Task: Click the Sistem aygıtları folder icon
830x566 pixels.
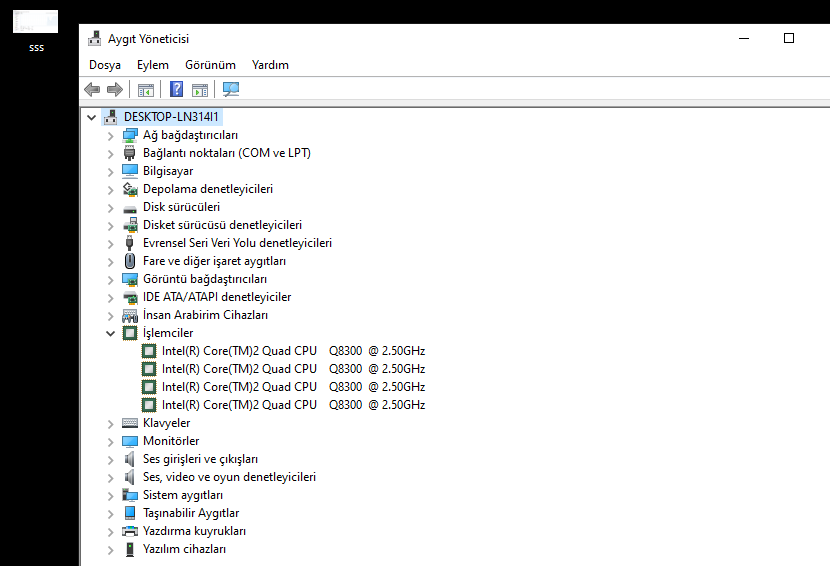Action: [x=130, y=495]
